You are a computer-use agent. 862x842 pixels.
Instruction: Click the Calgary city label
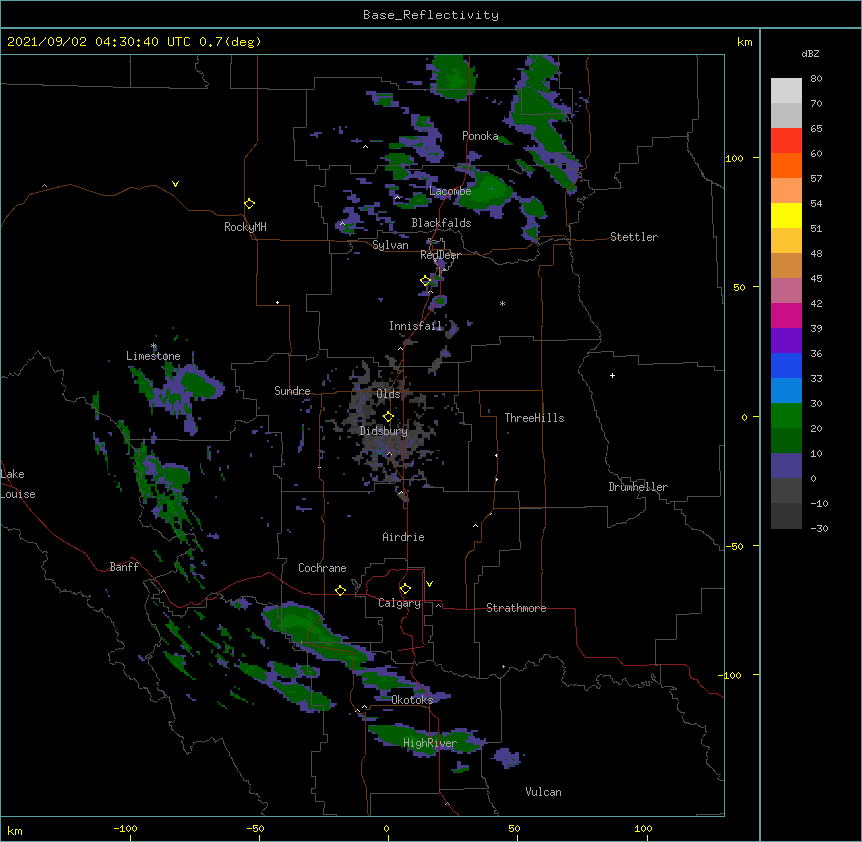tap(399, 603)
